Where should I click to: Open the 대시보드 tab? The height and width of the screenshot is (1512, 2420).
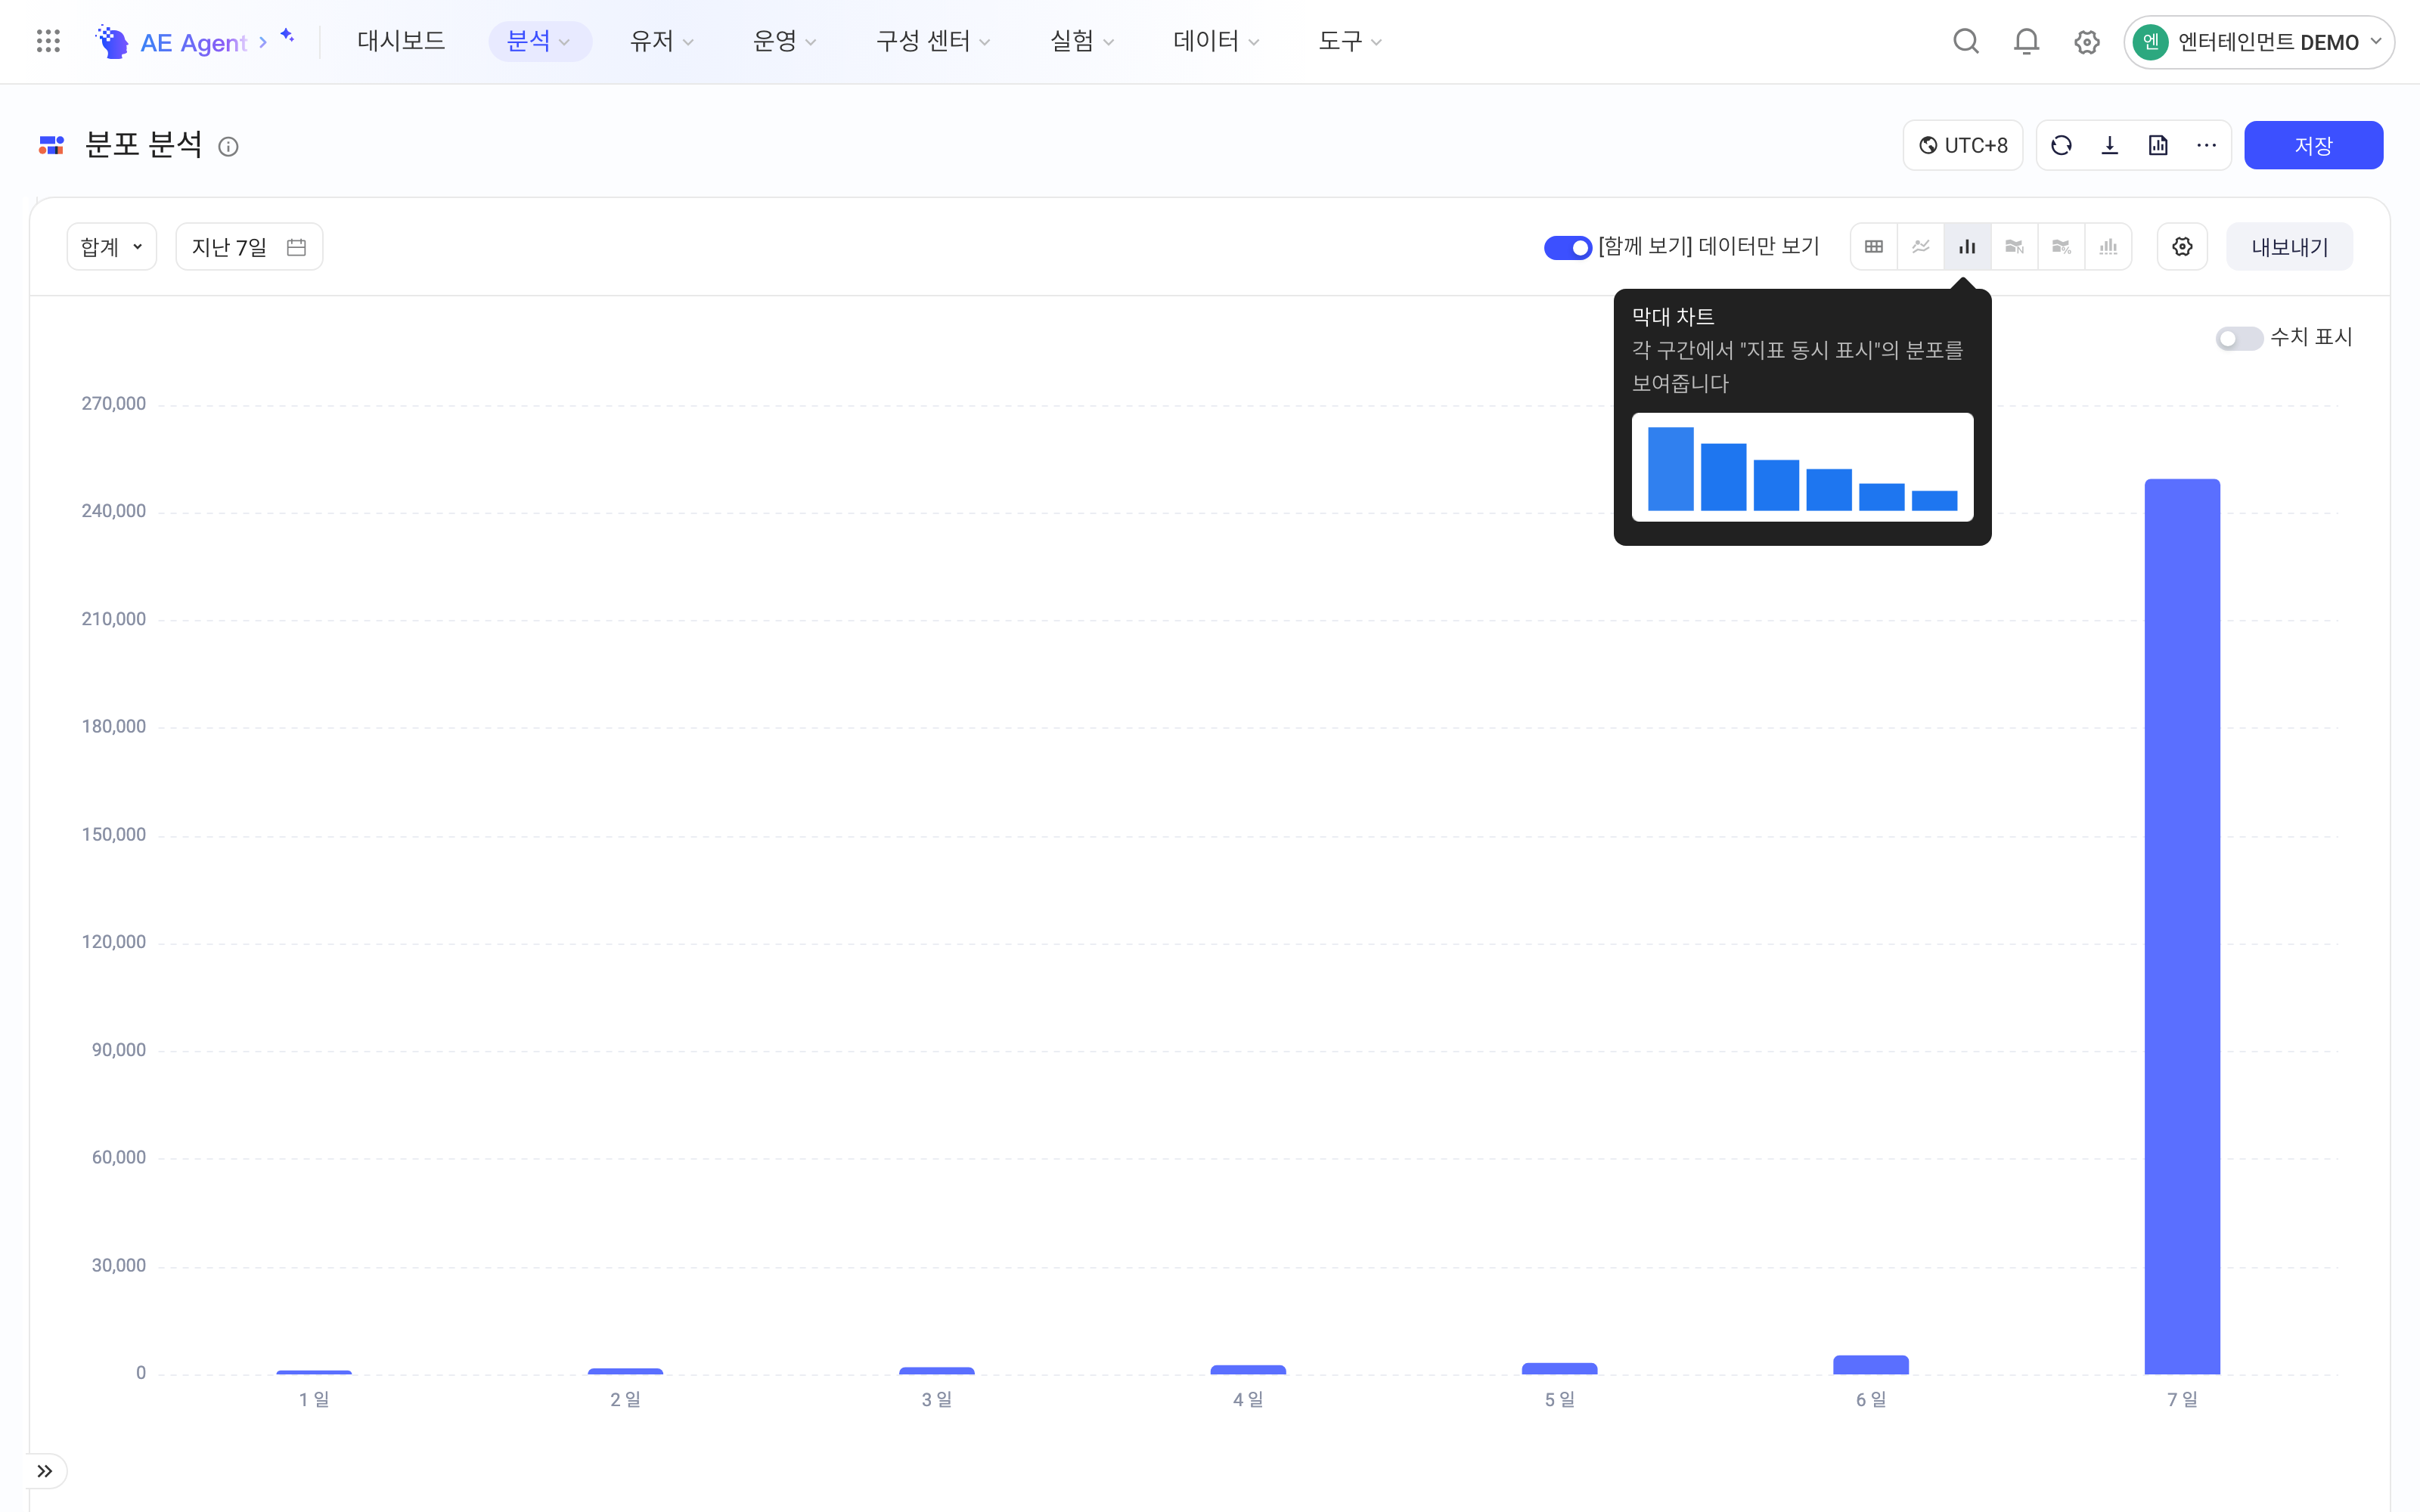(x=401, y=41)
